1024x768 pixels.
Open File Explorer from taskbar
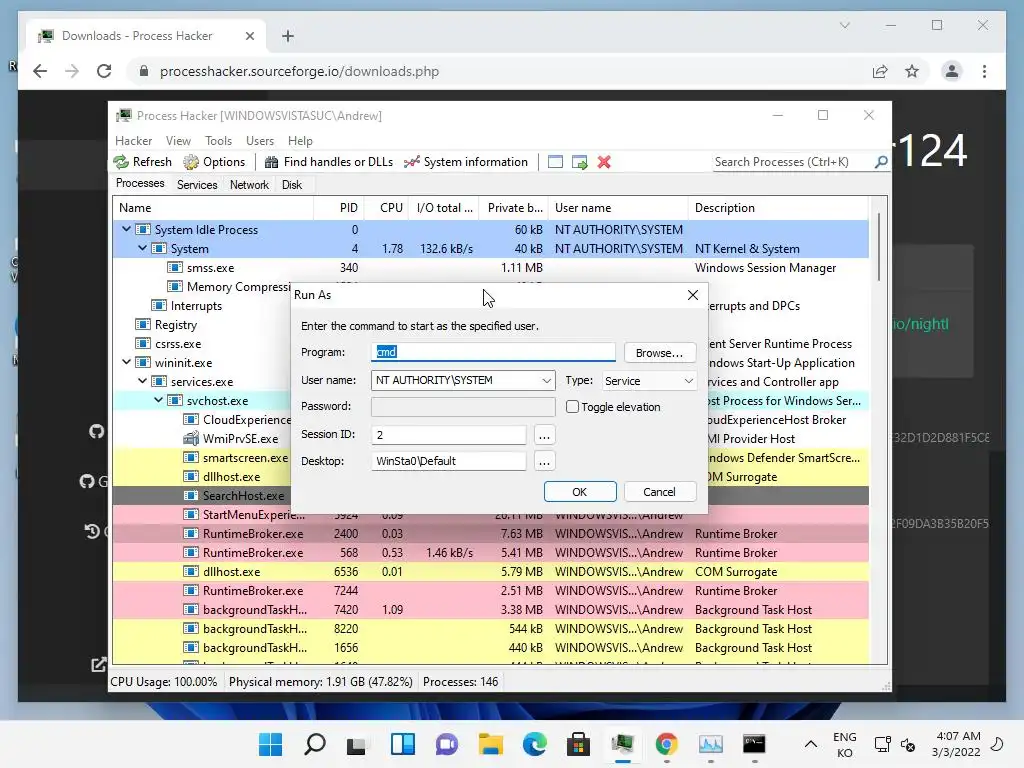[490, 744]
